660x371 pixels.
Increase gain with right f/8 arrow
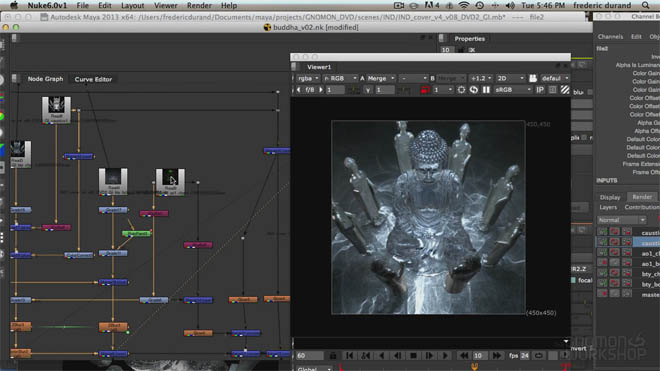coord(321,90)
